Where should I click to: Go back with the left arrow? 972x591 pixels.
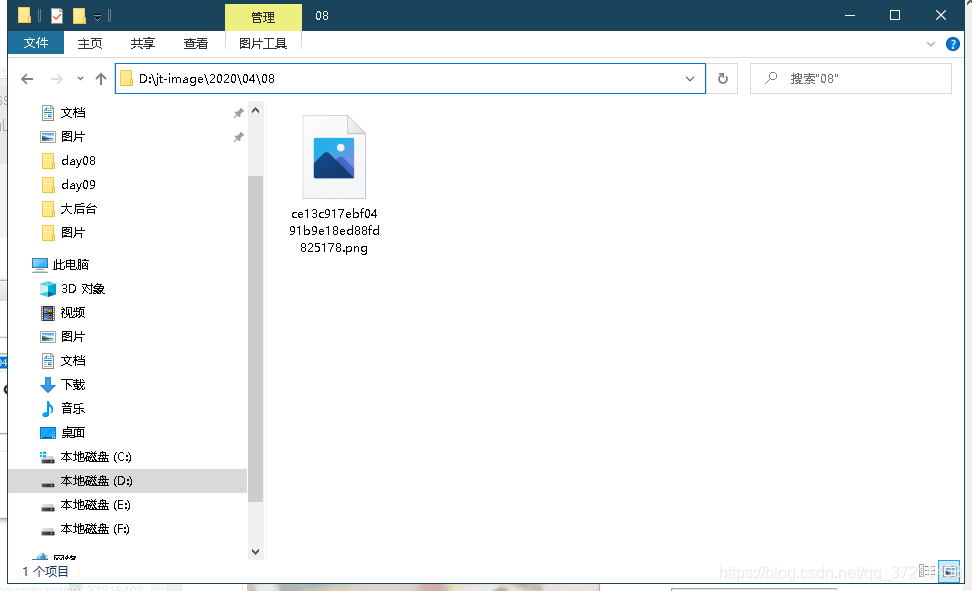click(27, 79)
